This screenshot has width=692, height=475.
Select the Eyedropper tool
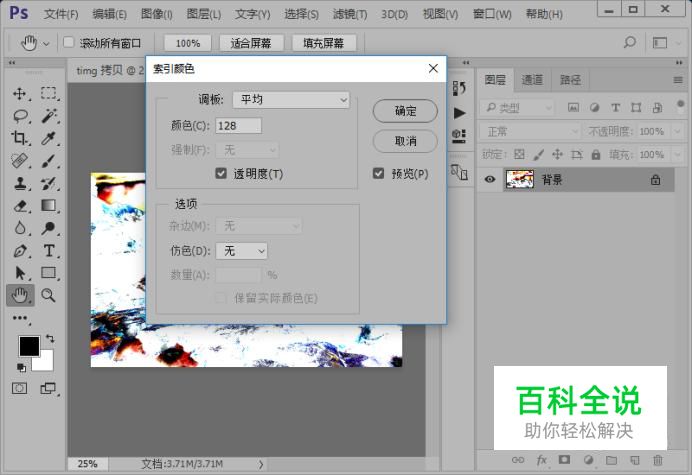(49, 138)
